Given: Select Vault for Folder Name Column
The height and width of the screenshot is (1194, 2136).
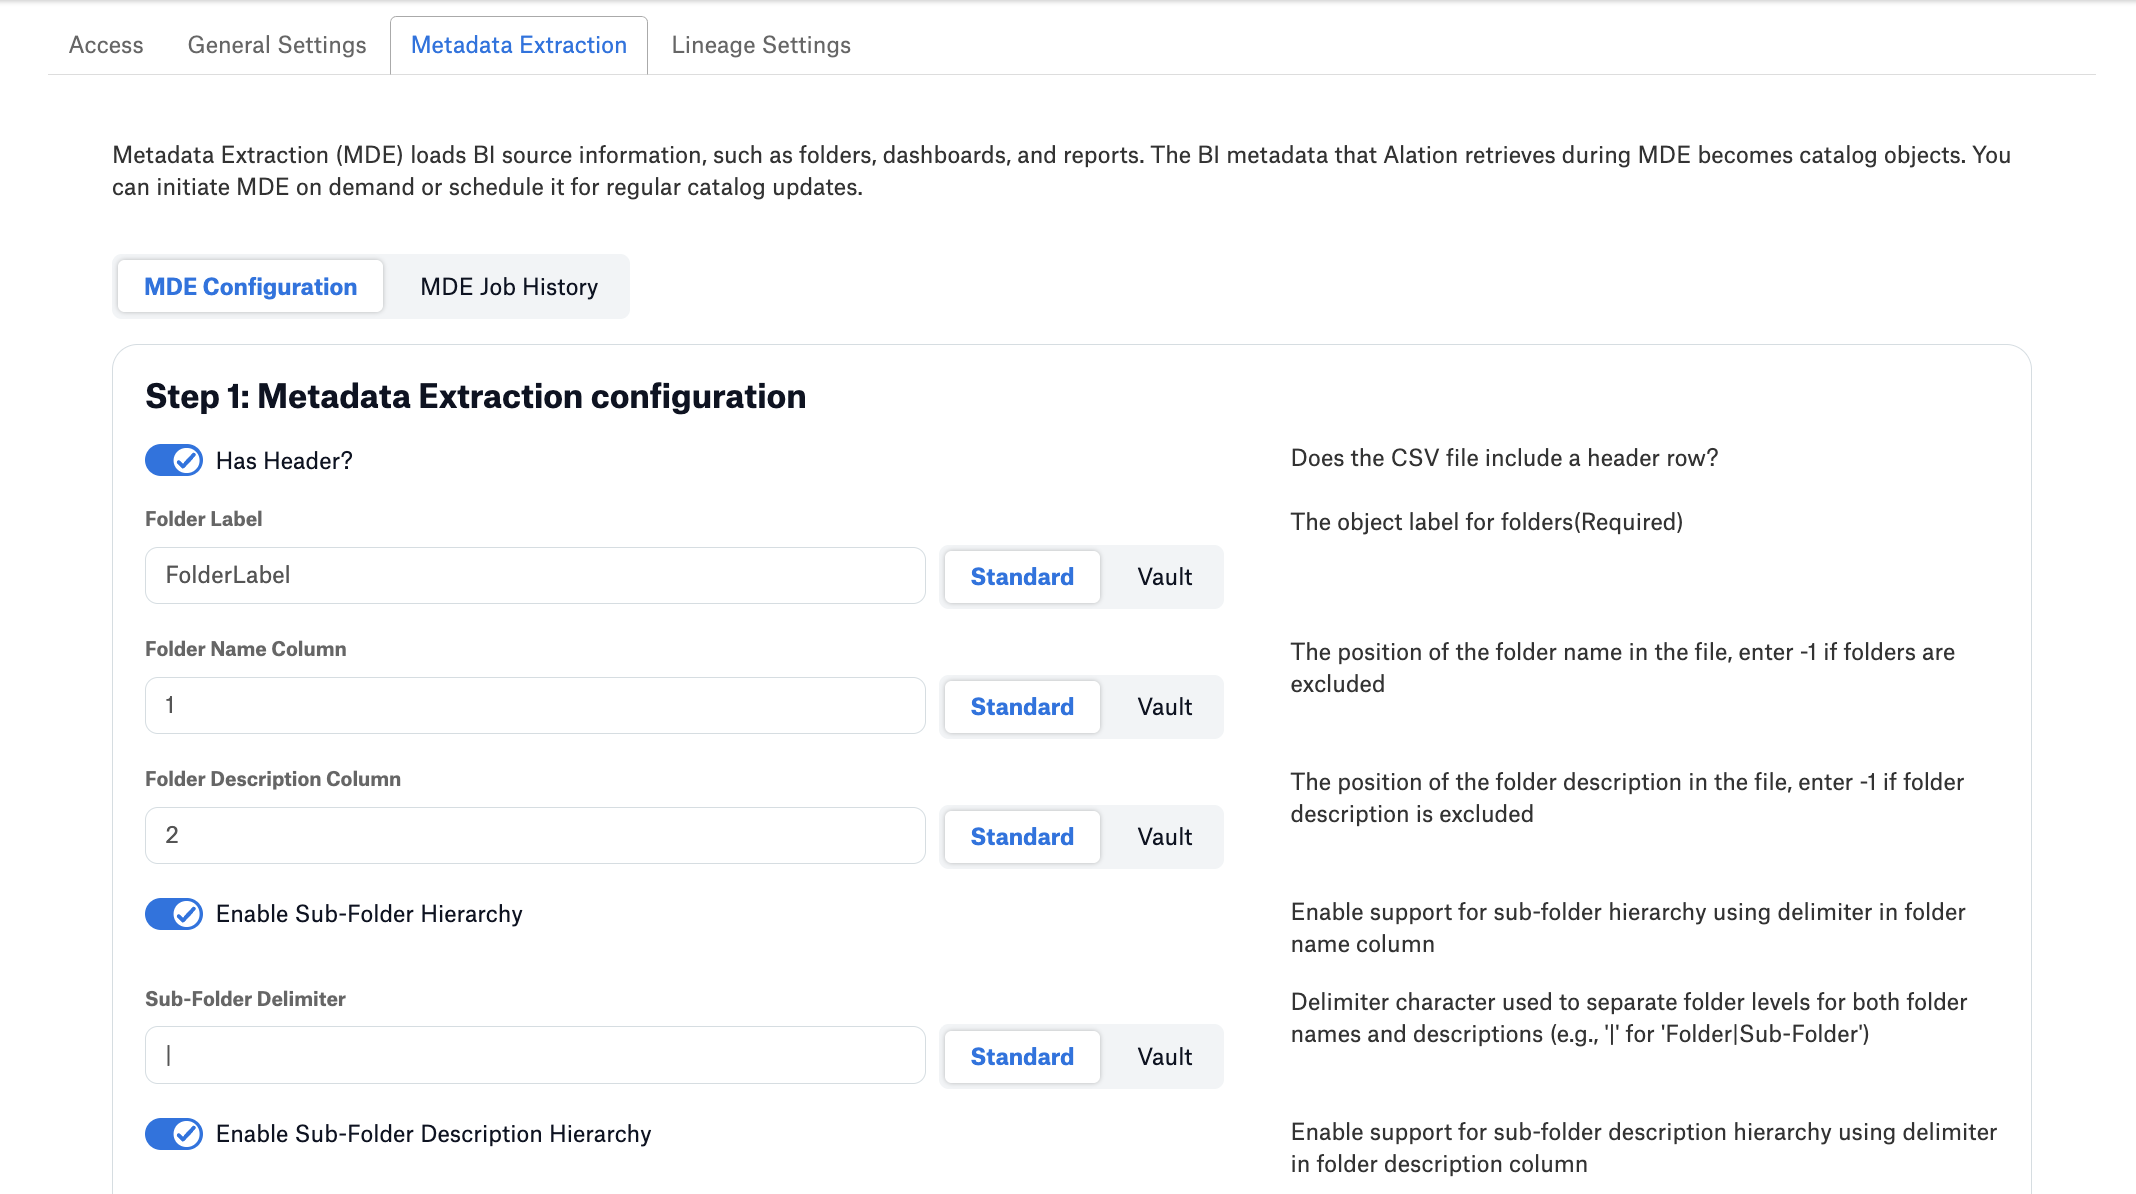Looking at the screenshot, I should point(1164,707).
